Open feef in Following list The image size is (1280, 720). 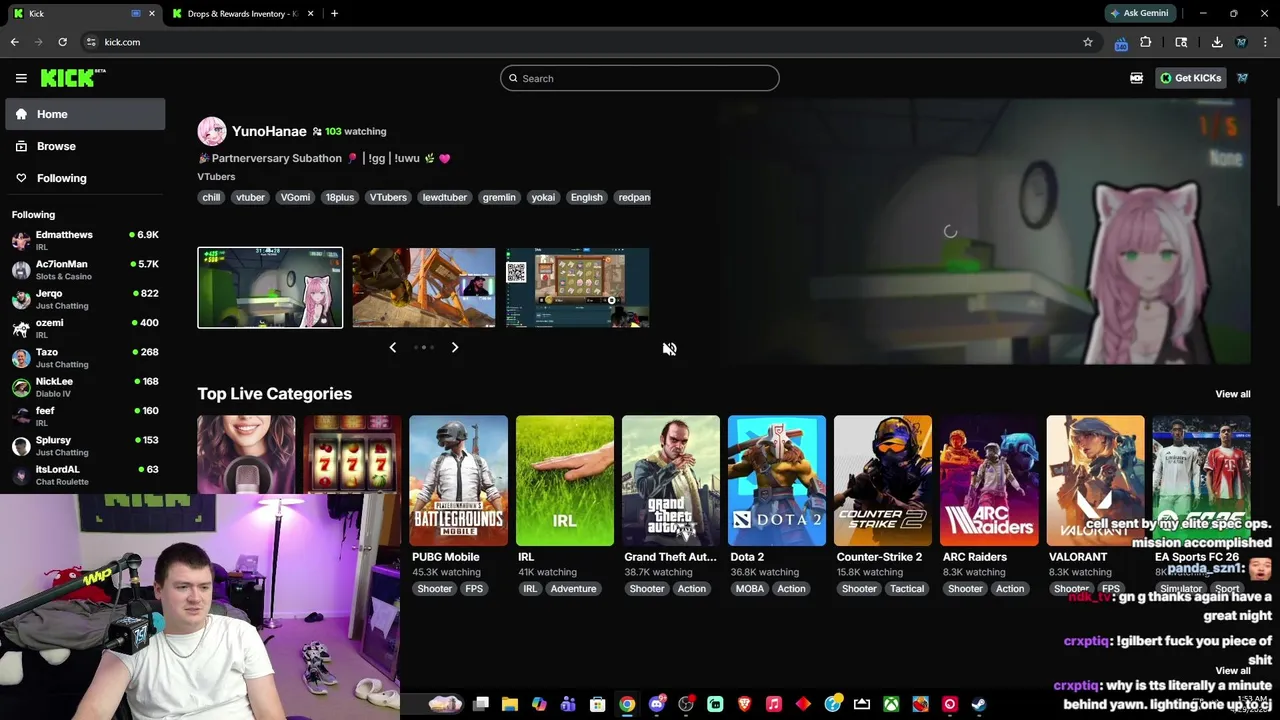coord(85,416)
